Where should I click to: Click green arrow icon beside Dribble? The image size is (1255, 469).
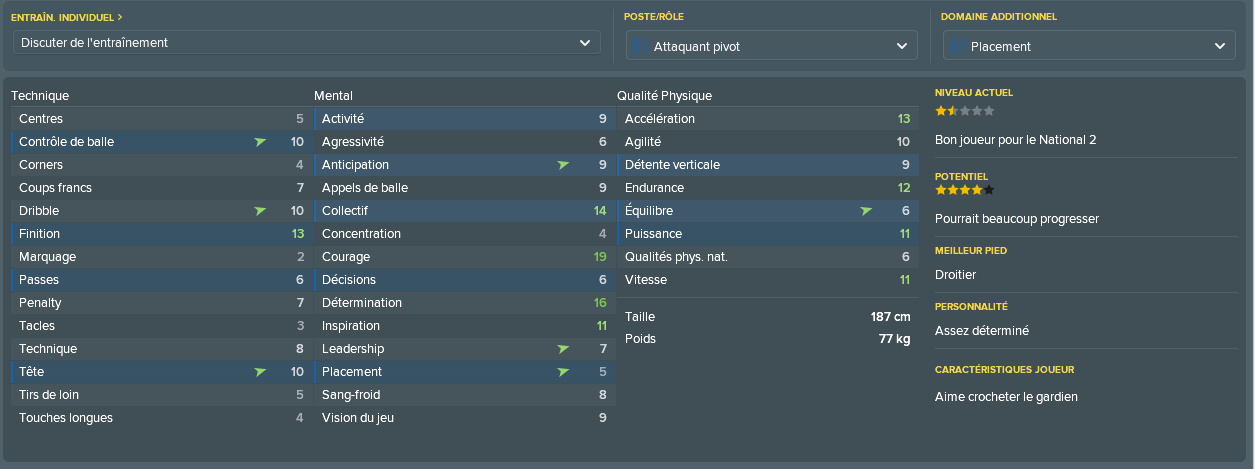[260, 211]
